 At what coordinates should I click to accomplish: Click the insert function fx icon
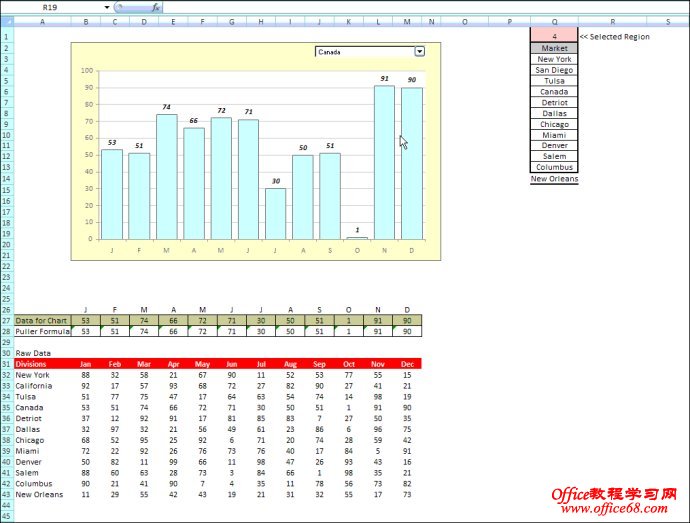(156, 7)
